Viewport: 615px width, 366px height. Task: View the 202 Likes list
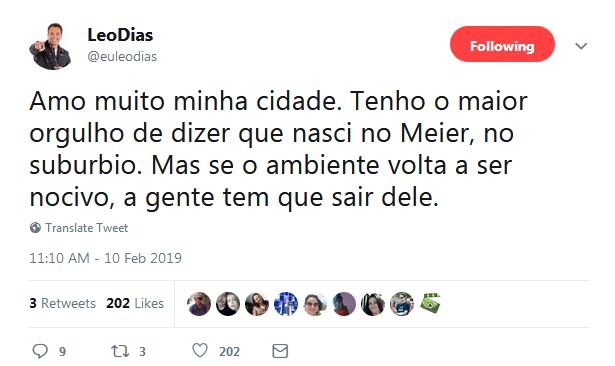point(135,303)
